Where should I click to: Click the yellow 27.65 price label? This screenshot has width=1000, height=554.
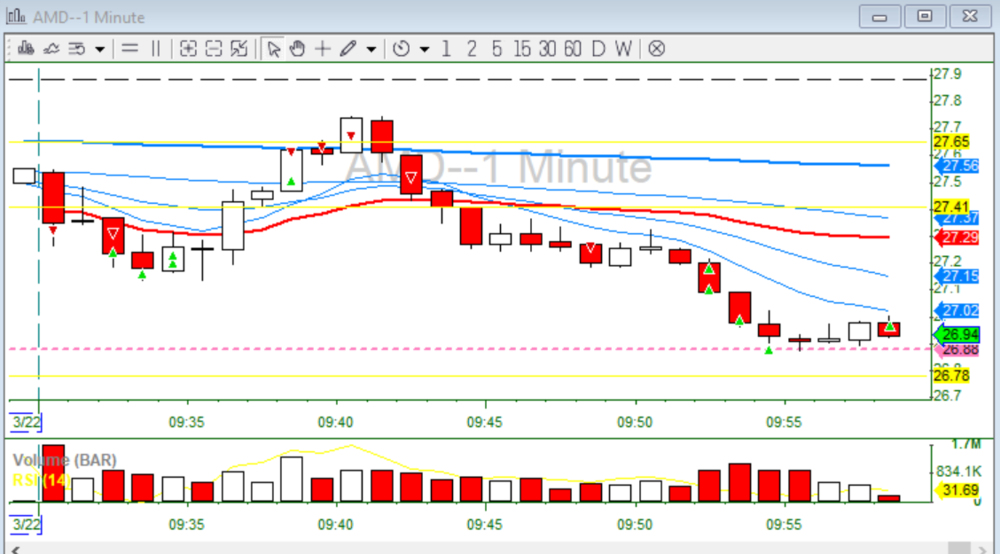(950, 142)
